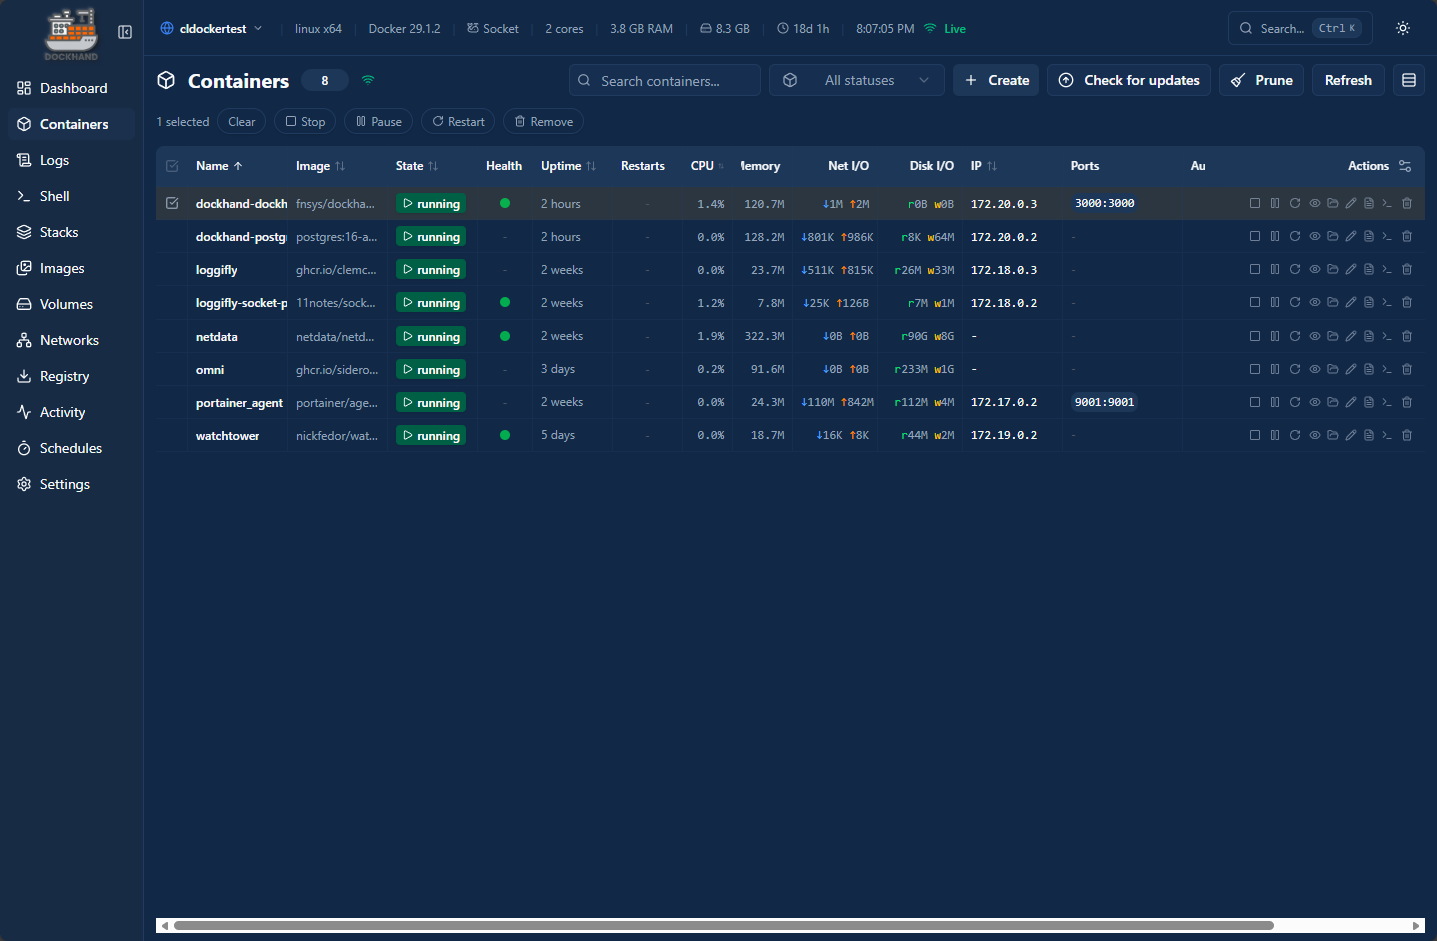
Task: Open table display options next to Refresh
Action: (x=1408, y=80)
